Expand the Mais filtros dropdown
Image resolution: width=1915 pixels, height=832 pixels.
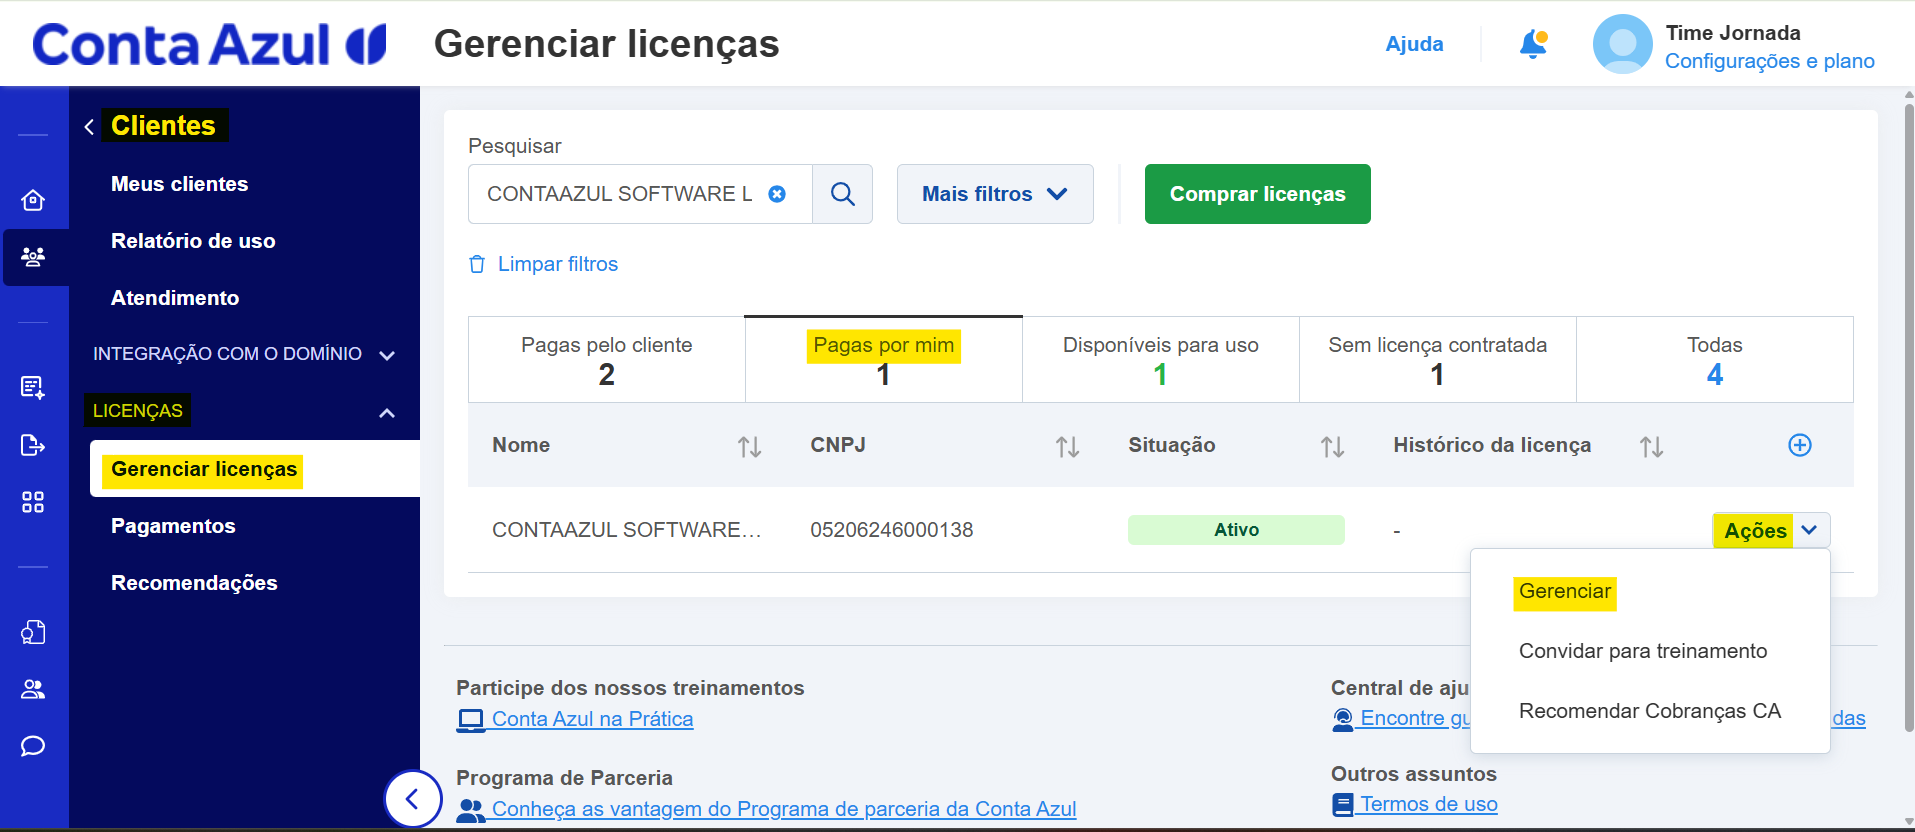coord(995,194)
